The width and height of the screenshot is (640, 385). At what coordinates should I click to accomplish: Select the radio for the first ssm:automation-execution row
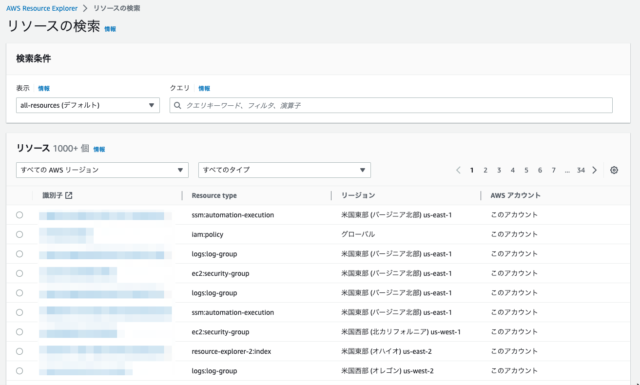point(20,215)
